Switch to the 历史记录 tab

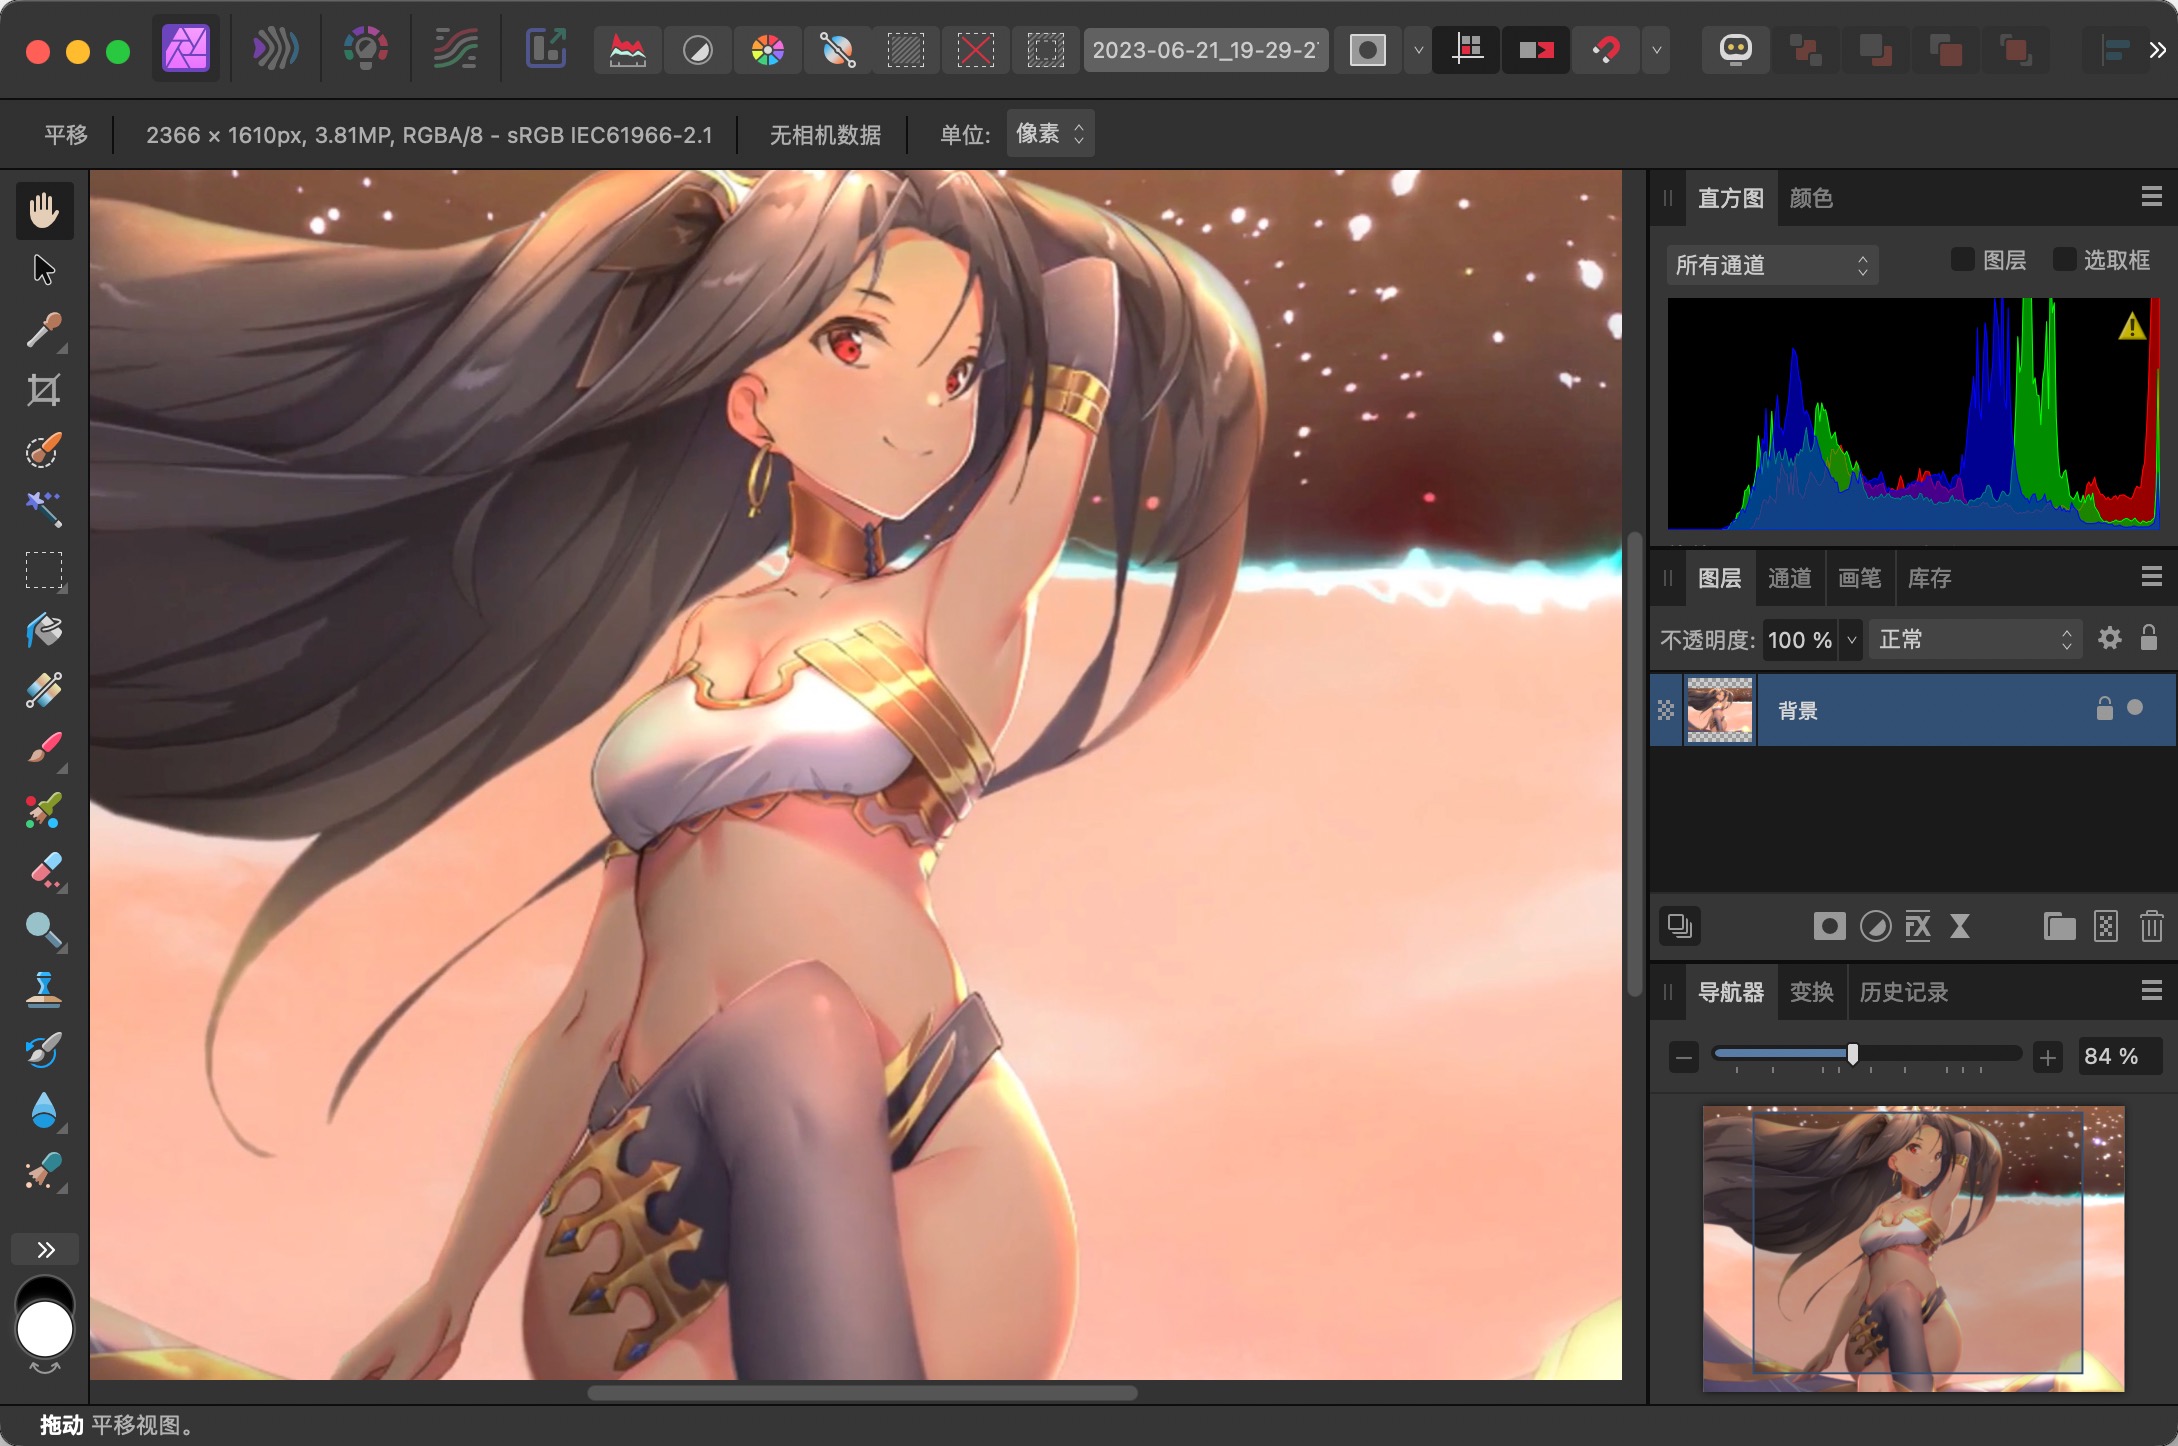[x=1904, y=992]
